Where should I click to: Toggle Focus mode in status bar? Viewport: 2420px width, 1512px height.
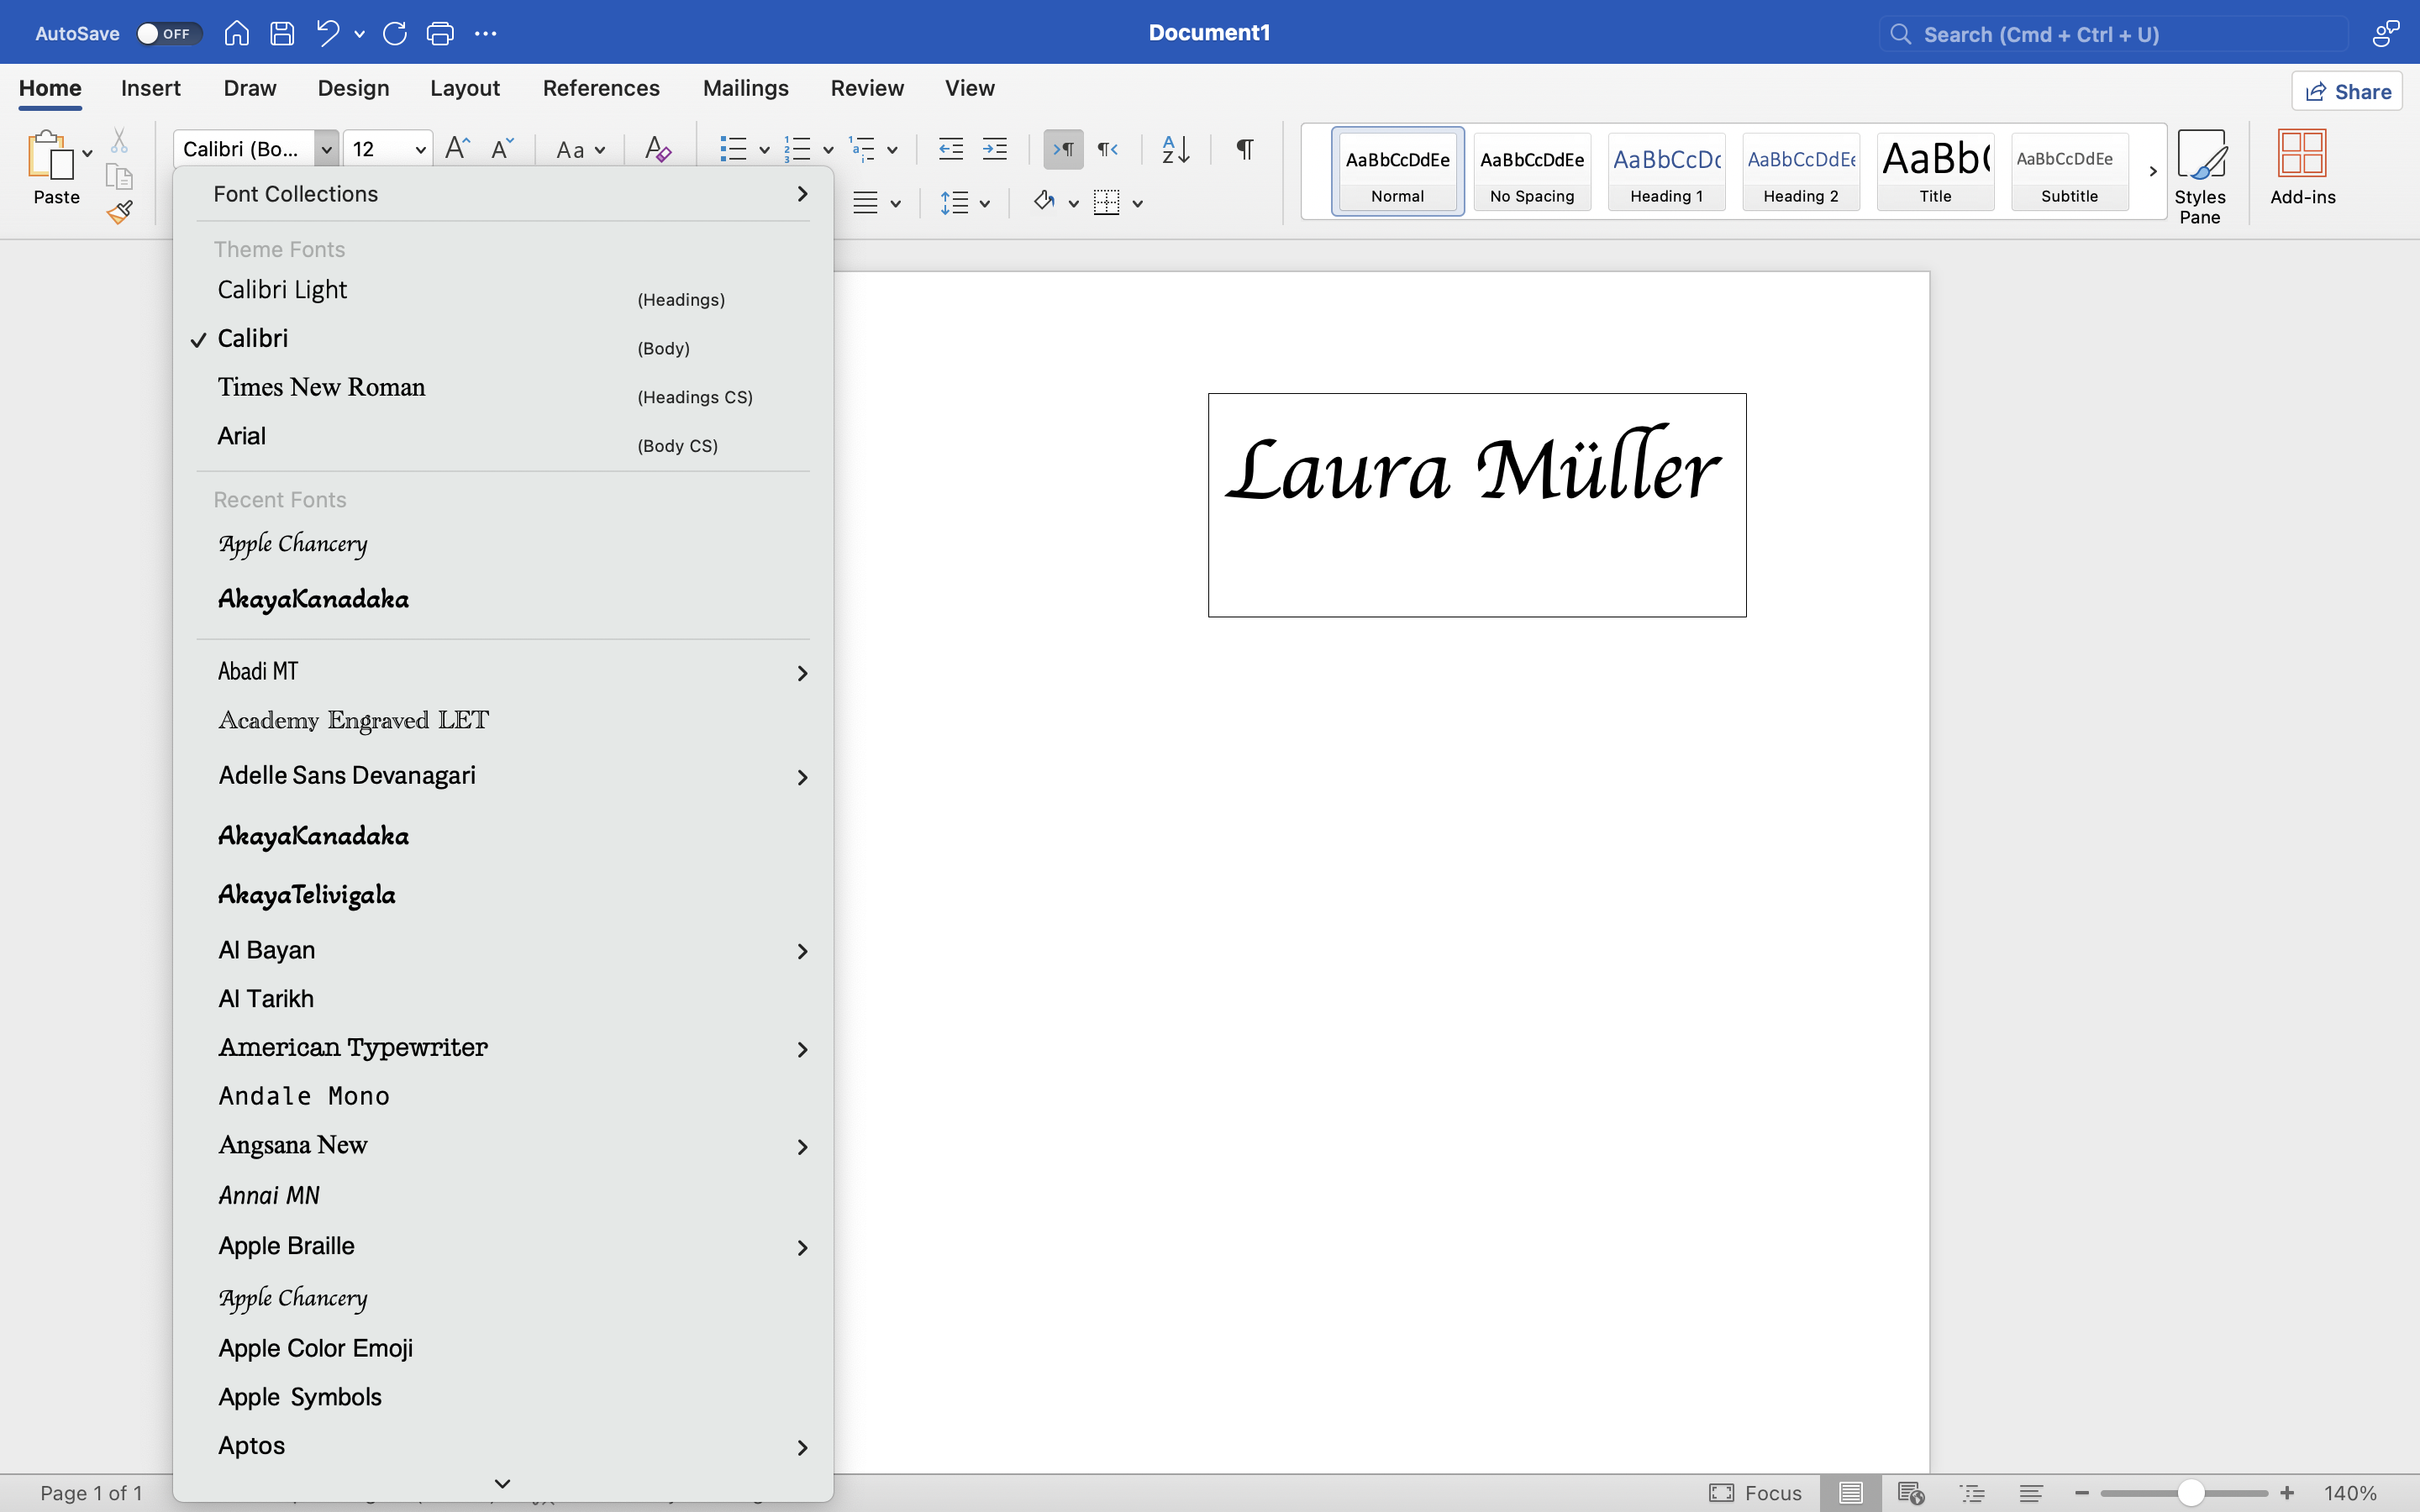click(x=1755, y=1493)
